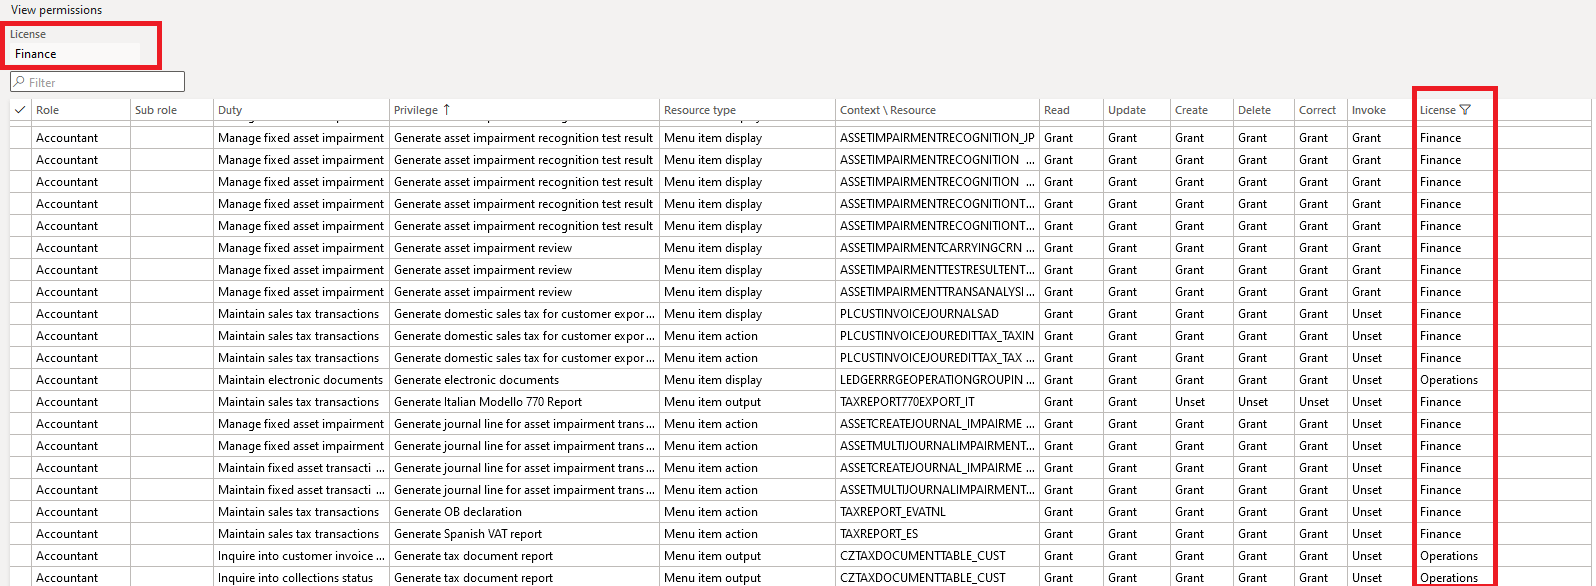1596x586 pixels.
Task: Select the ASSETIMPAIRMENTTRANSANALYSI resource cell
Action: tap(937, 292)
